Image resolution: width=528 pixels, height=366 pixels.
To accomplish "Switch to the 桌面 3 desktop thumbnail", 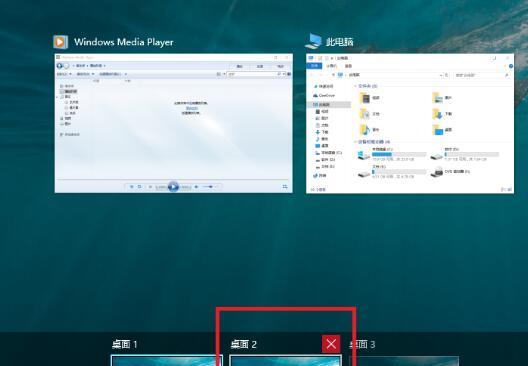I will pos(404,361).
